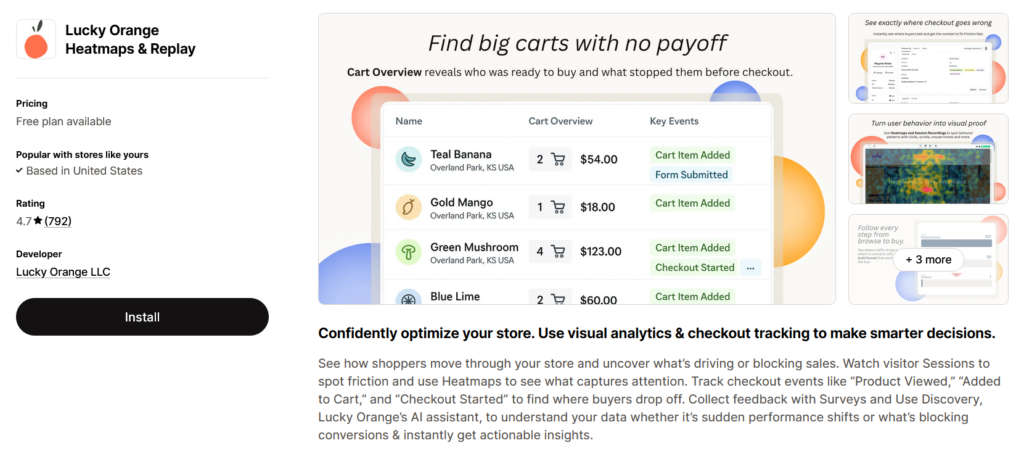1024x451 pixels.
Task: Open the 792 reviews link
Action: click(58, 221)
